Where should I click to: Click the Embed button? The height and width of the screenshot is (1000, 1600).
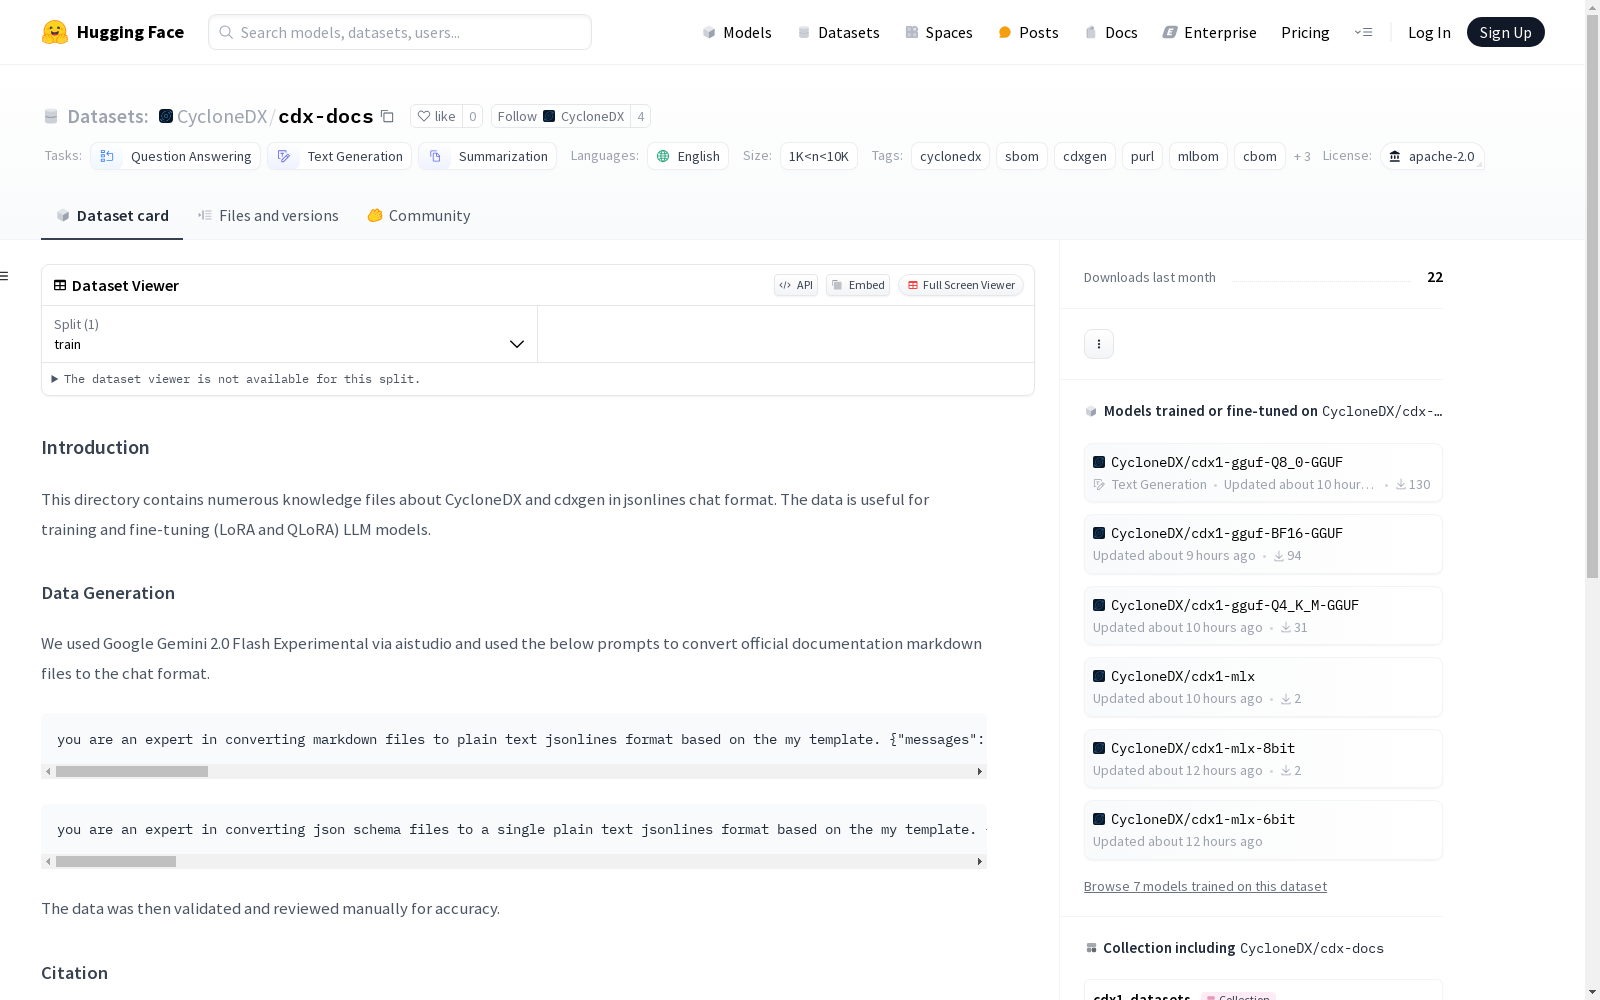858,285
